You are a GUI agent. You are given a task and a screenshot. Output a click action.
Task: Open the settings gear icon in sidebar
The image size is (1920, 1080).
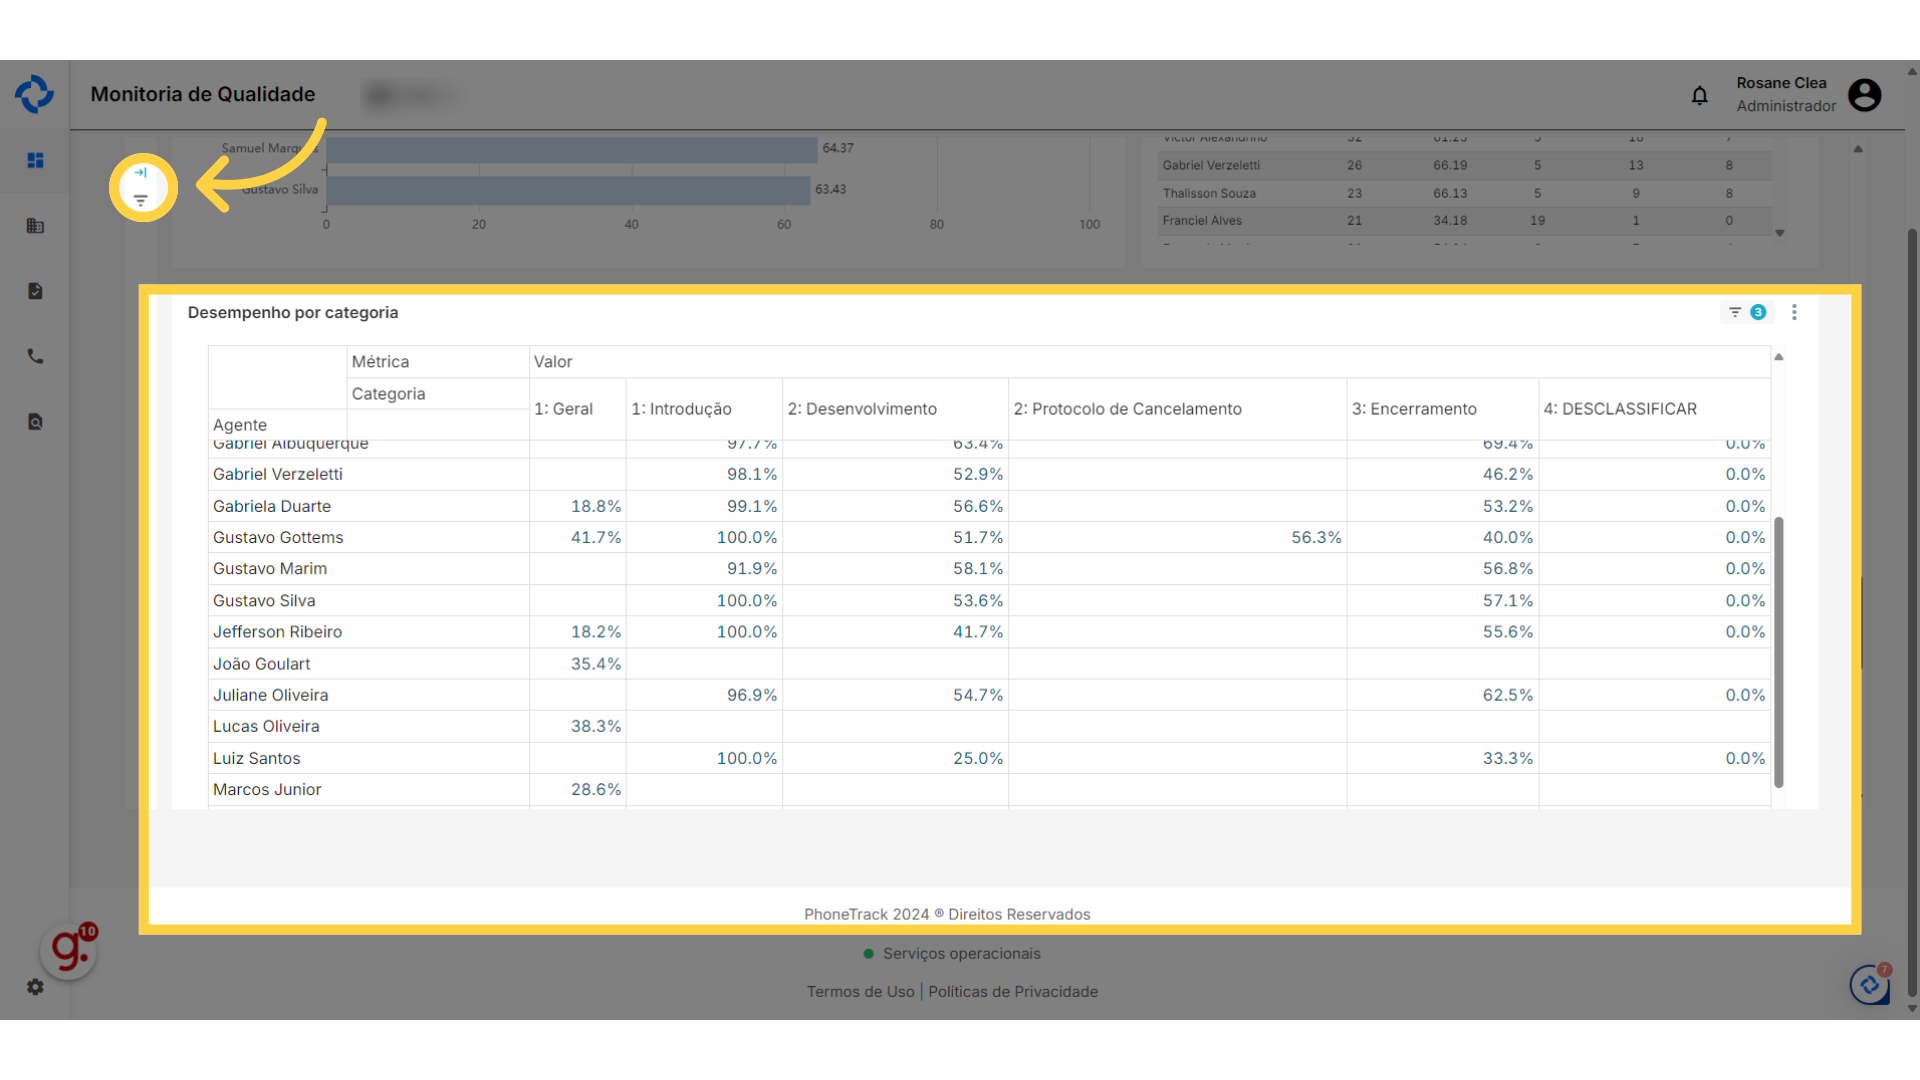click(x=35, y=987)
